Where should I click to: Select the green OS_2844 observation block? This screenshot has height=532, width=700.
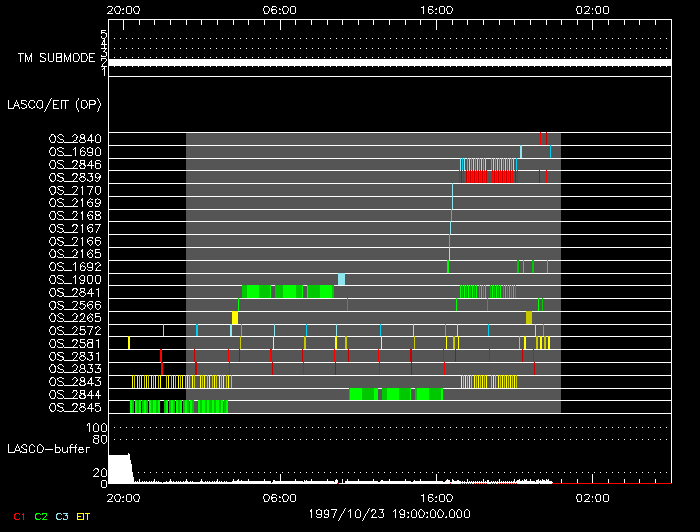[x=396, y=394]
